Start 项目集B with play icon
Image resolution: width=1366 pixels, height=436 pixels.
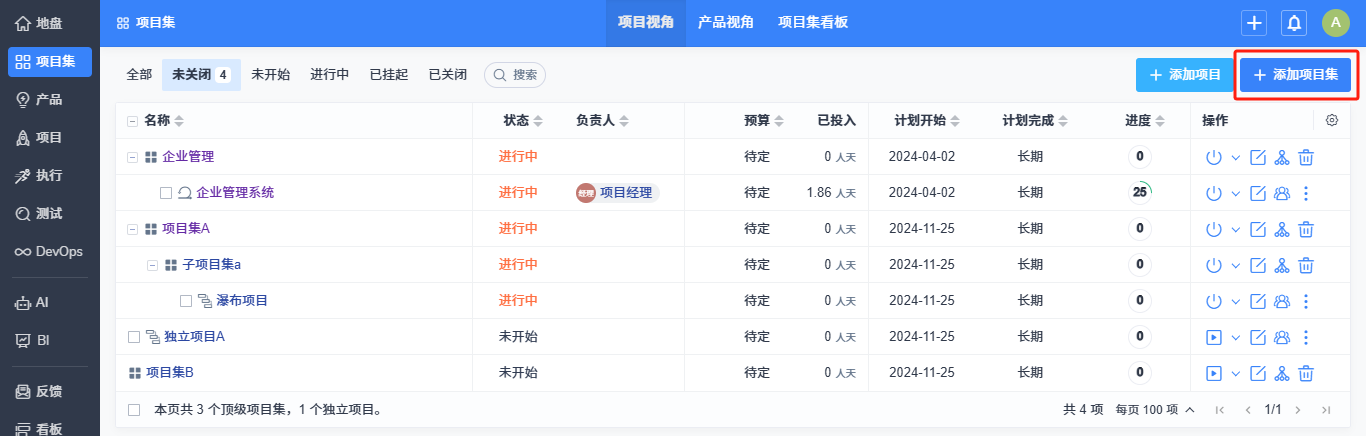tap(1214, 373)
